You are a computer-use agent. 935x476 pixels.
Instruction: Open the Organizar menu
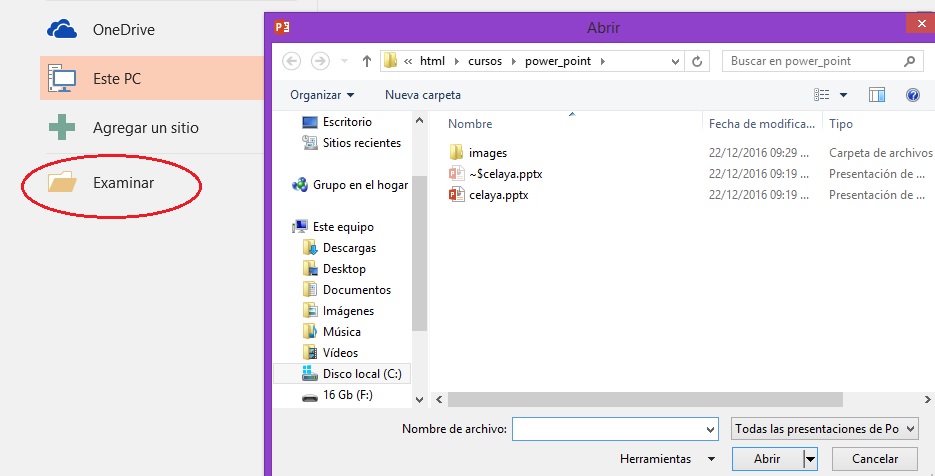[x=322, y=95]
